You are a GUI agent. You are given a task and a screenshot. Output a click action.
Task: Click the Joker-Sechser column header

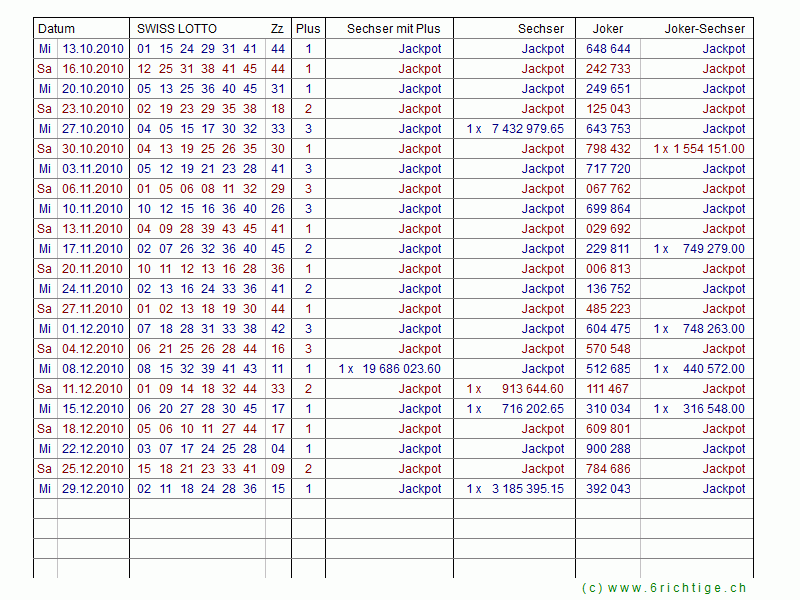tap(704, 29)
